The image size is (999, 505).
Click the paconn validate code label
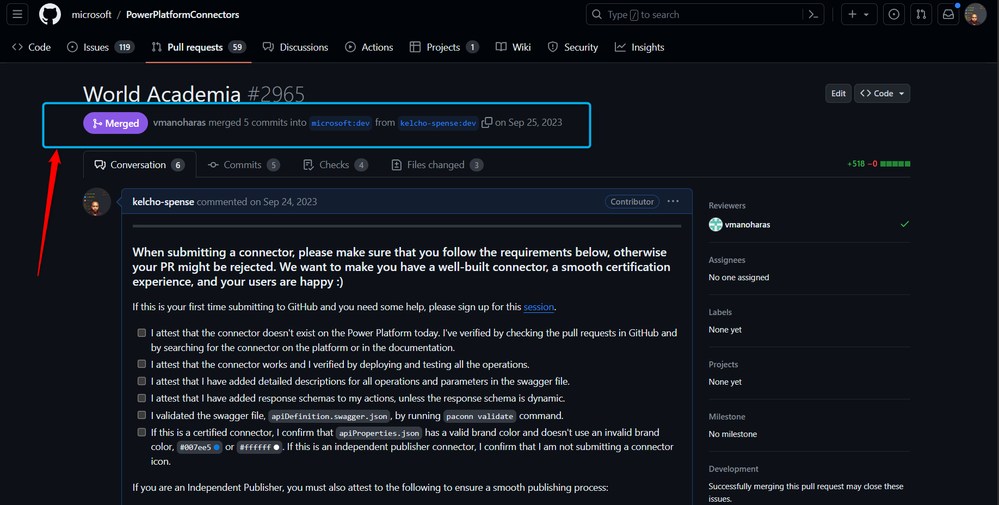click(480, 416)
